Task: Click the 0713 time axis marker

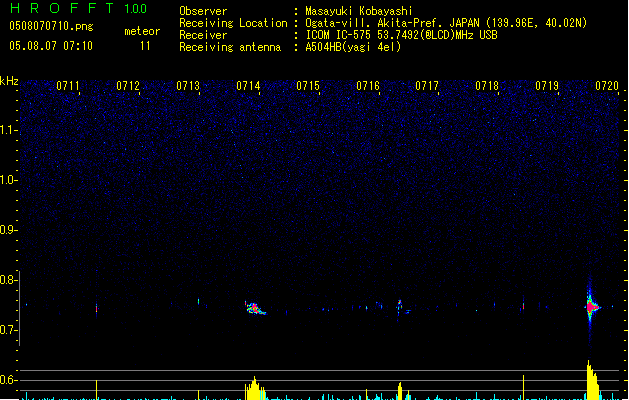Action: coord(188,86)
